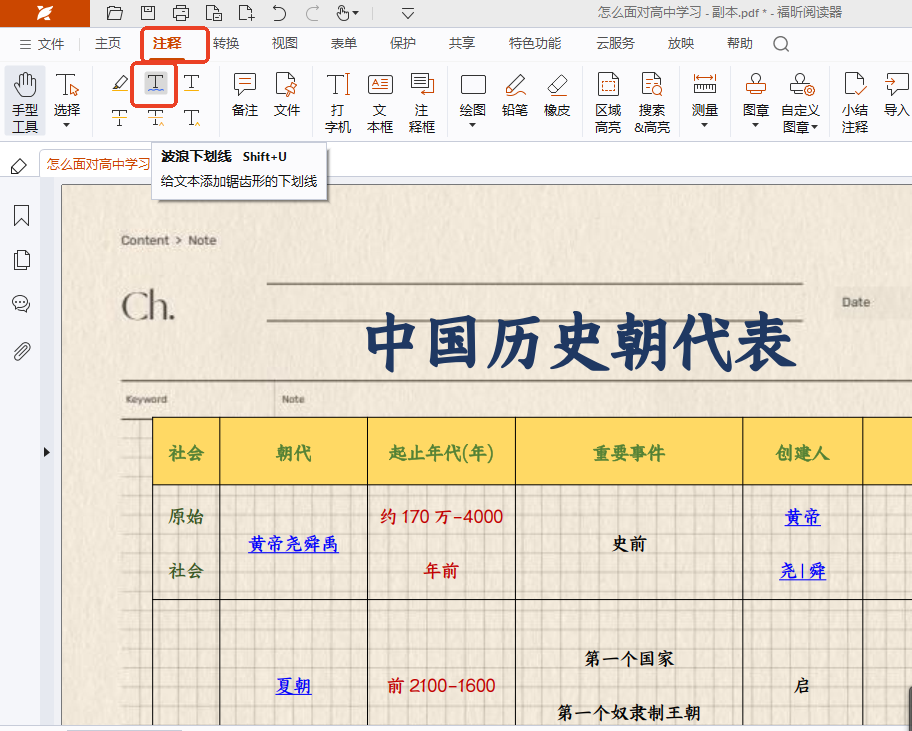Viewport: 912px width, 731px height.
Task: Follow the 夏朝 hyperlink in the table
Action: pos(293,686)
